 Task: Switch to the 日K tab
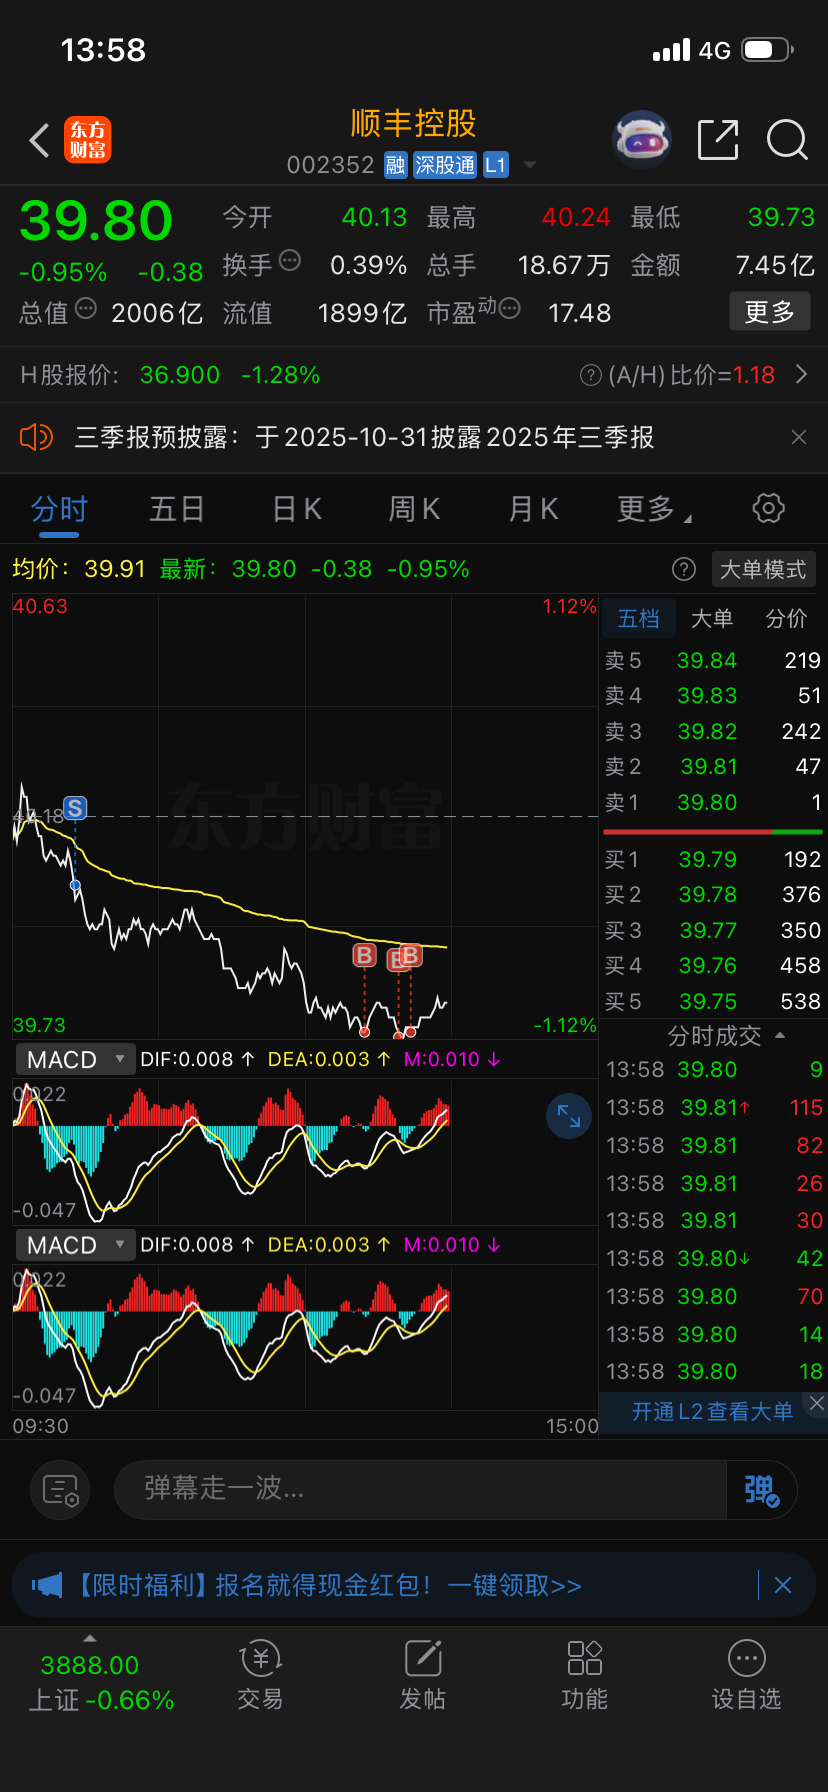point(297,509)
